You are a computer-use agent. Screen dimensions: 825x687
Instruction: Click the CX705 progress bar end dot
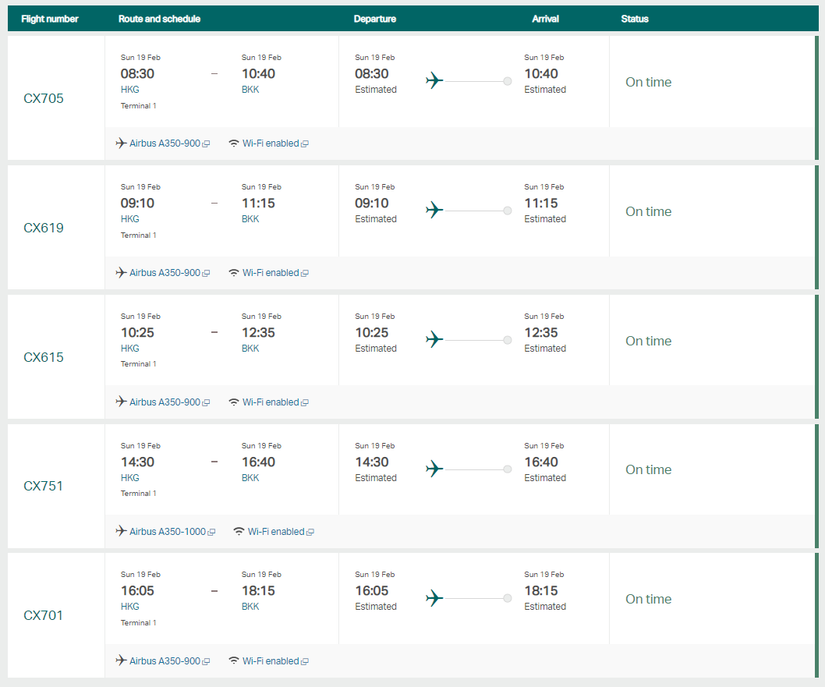click(x=507, y=81)
